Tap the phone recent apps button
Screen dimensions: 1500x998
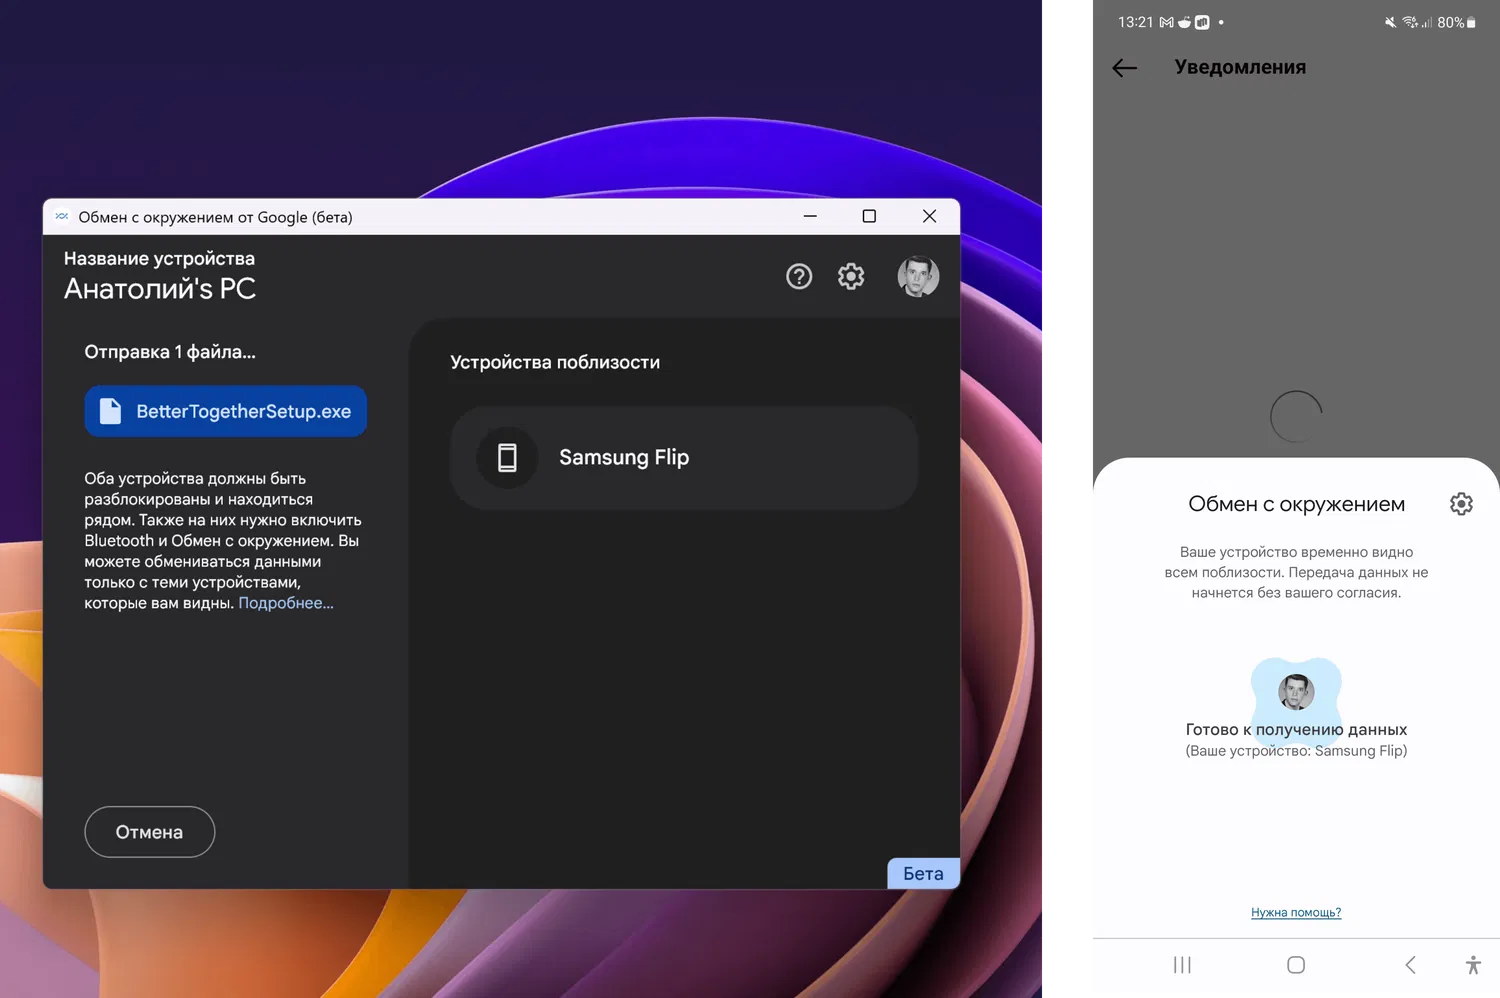pyautogui.click(x=1182, y=965)
